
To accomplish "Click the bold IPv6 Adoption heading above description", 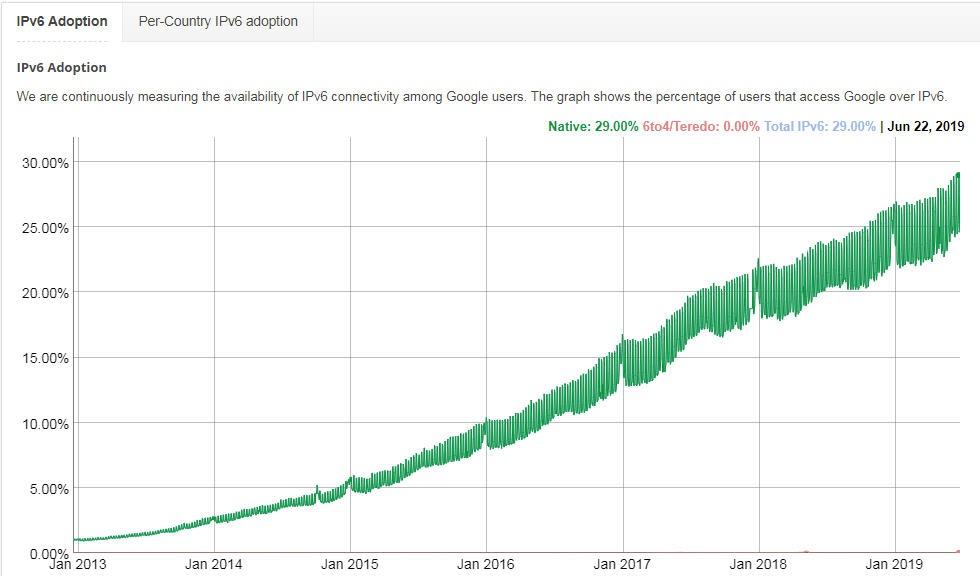I will pyautogui.click(x=62, y=68).
